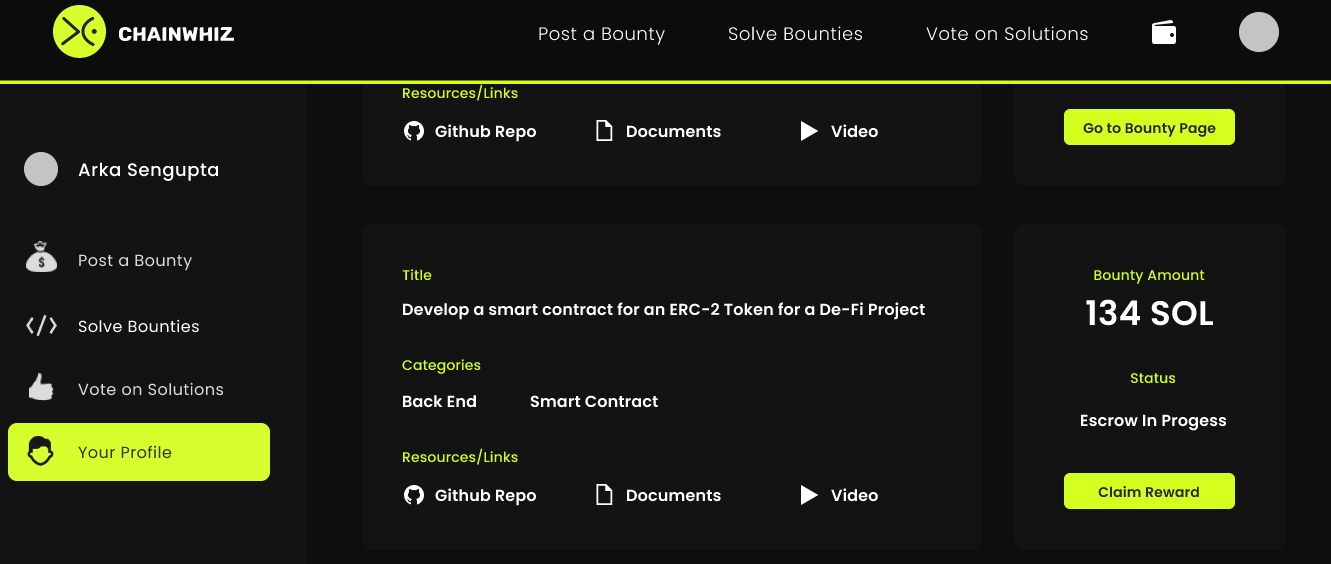Click the Claim Reward button
Image resolution: width=1331 pixels, height=564 pixels.
click(x=1149, y=491)
